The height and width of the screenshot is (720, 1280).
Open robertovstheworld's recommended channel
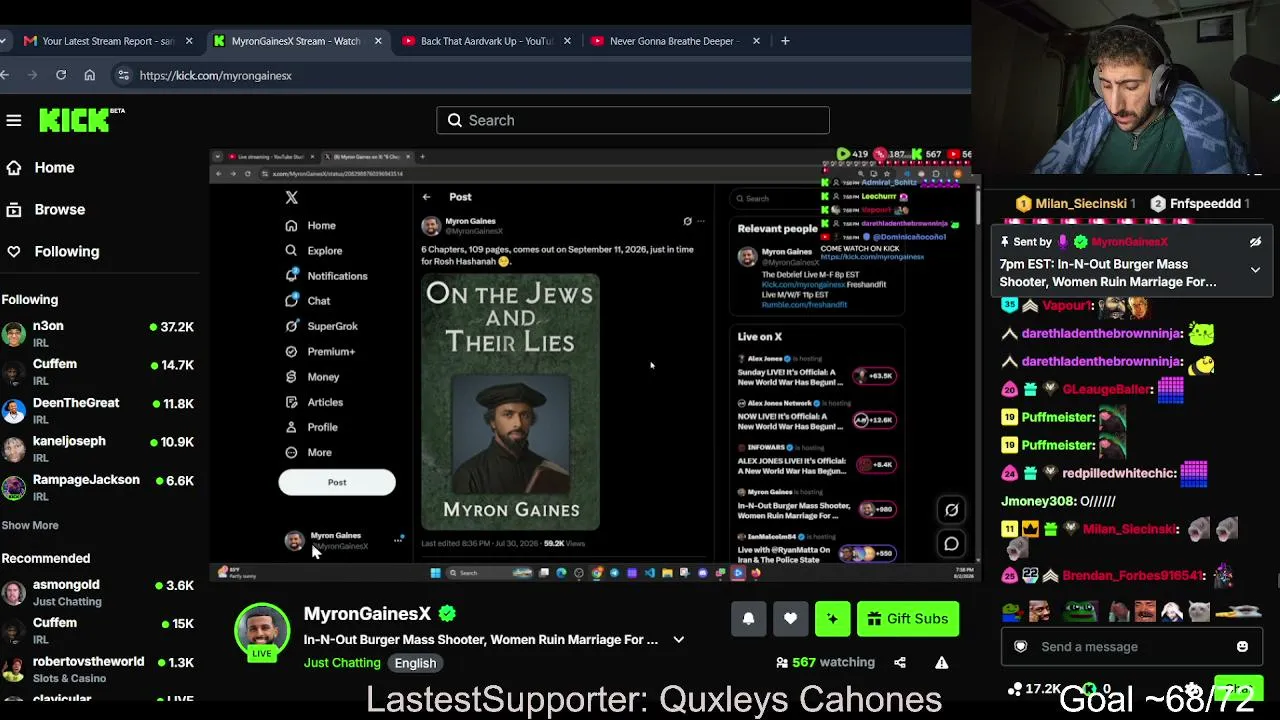[x=100, y=670]
